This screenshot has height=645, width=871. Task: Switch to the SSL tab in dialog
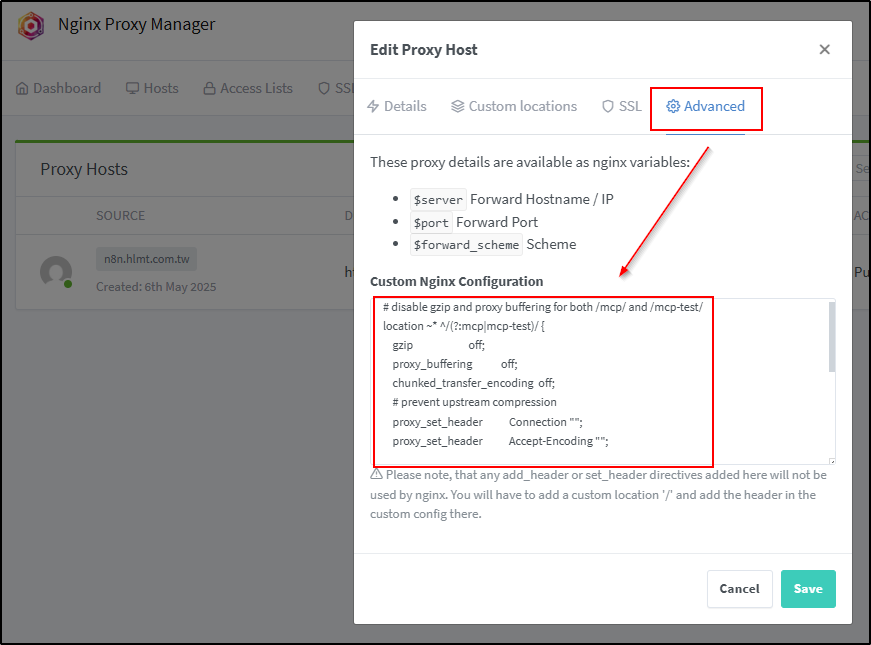click(x=622, y=106)
